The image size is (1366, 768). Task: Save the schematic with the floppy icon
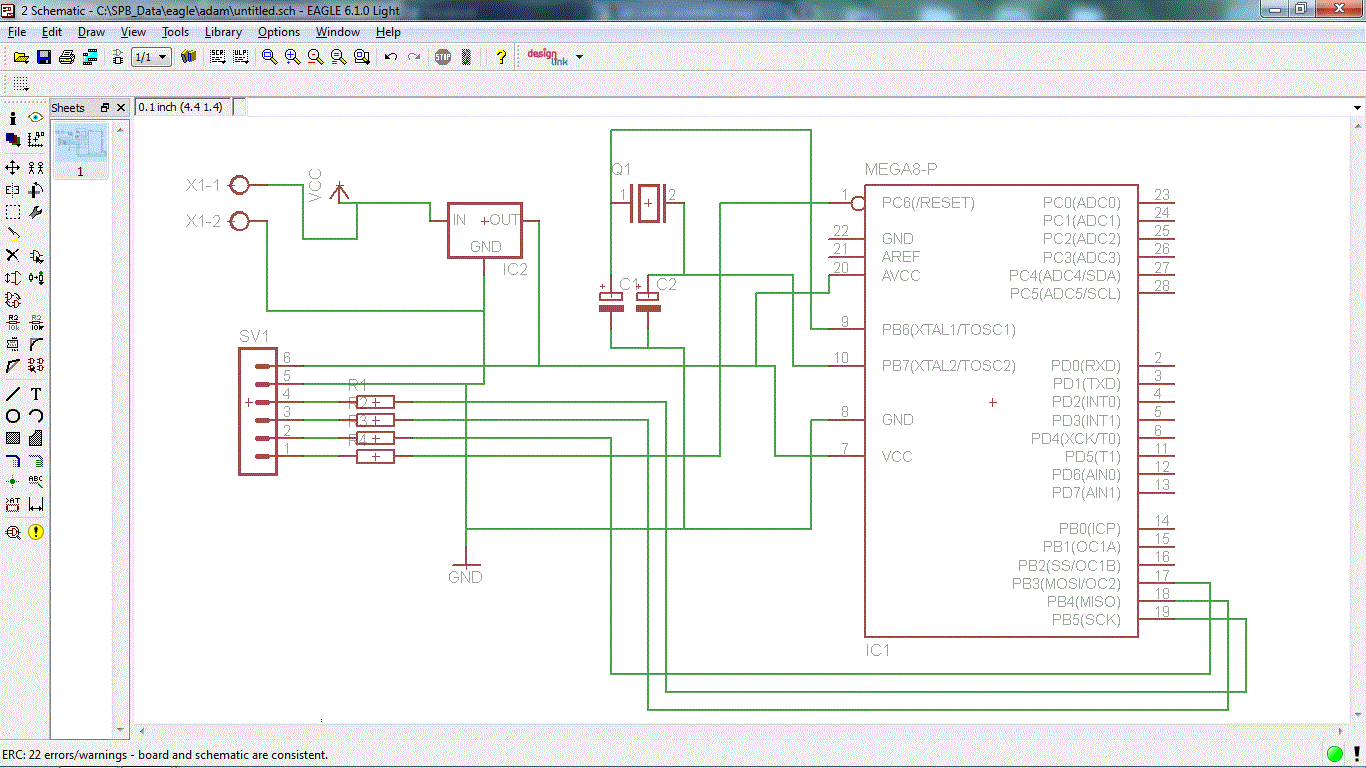[x=43, y=57]
